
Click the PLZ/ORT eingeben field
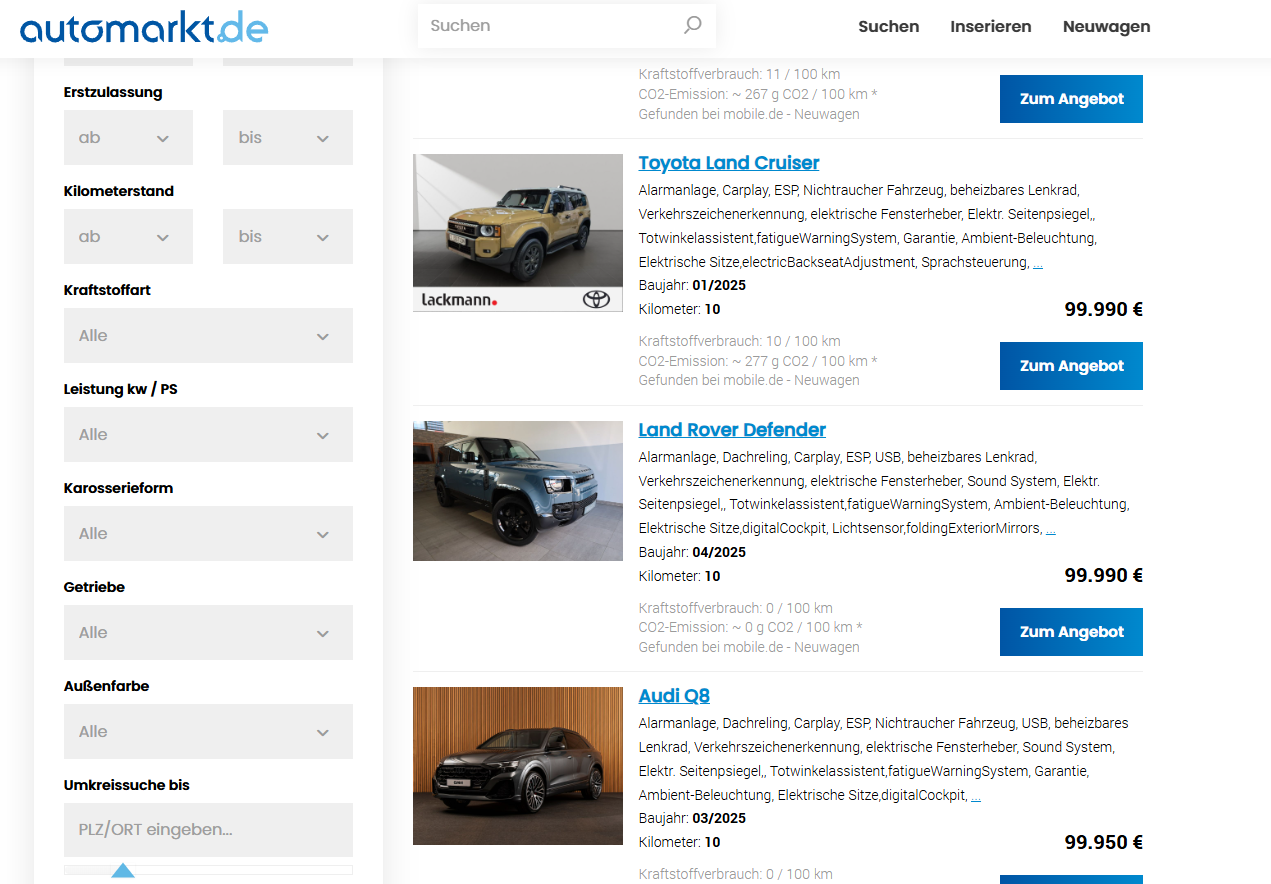coord(208,830)
